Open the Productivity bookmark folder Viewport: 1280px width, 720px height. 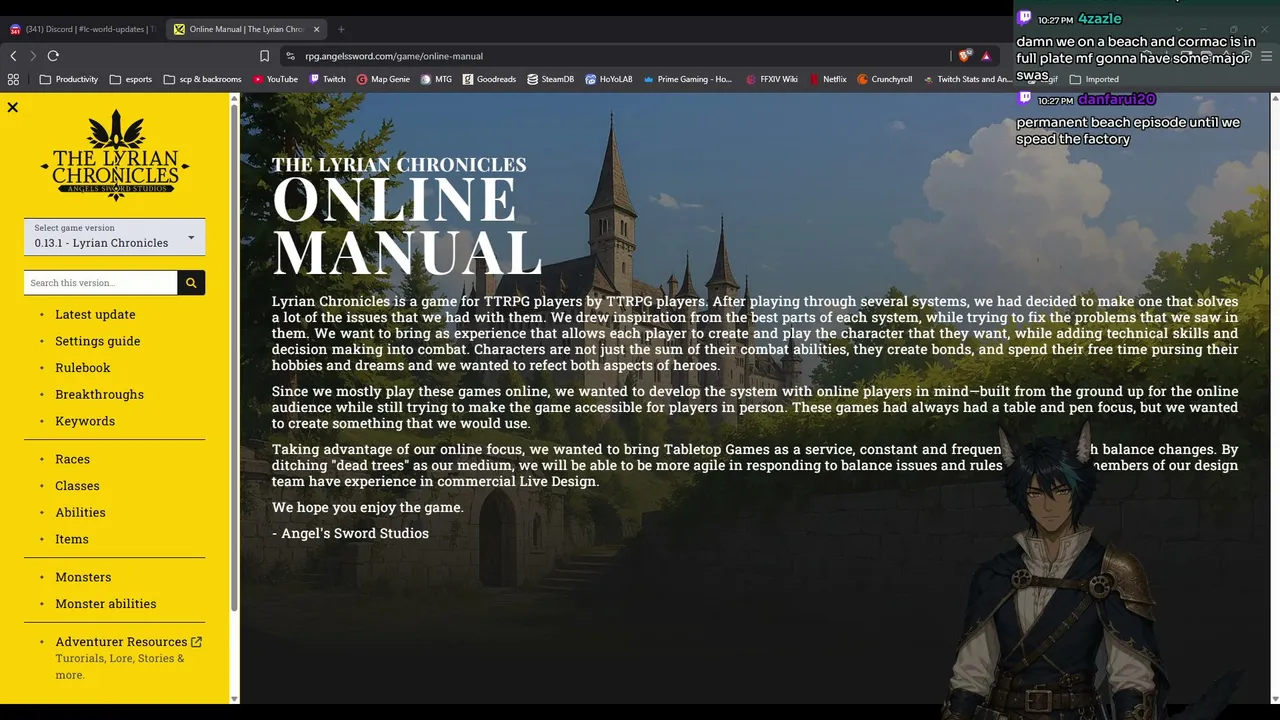pos(69,79)
